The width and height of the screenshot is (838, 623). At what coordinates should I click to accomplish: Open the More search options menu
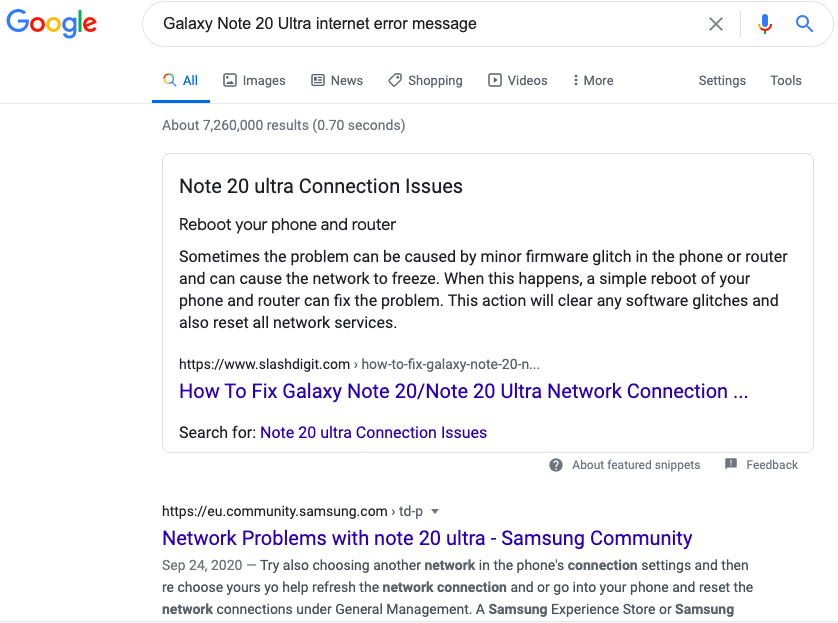click(x=593, y=80)
